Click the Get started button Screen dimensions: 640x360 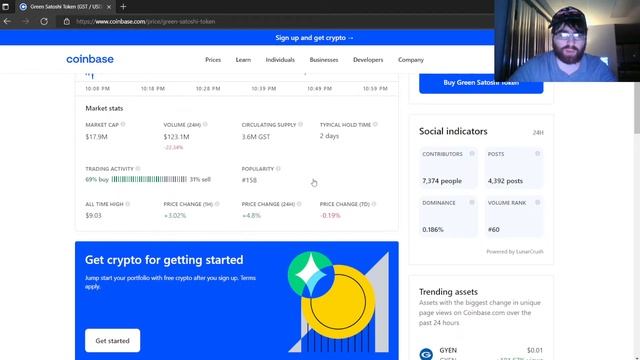tap(113, 340)
